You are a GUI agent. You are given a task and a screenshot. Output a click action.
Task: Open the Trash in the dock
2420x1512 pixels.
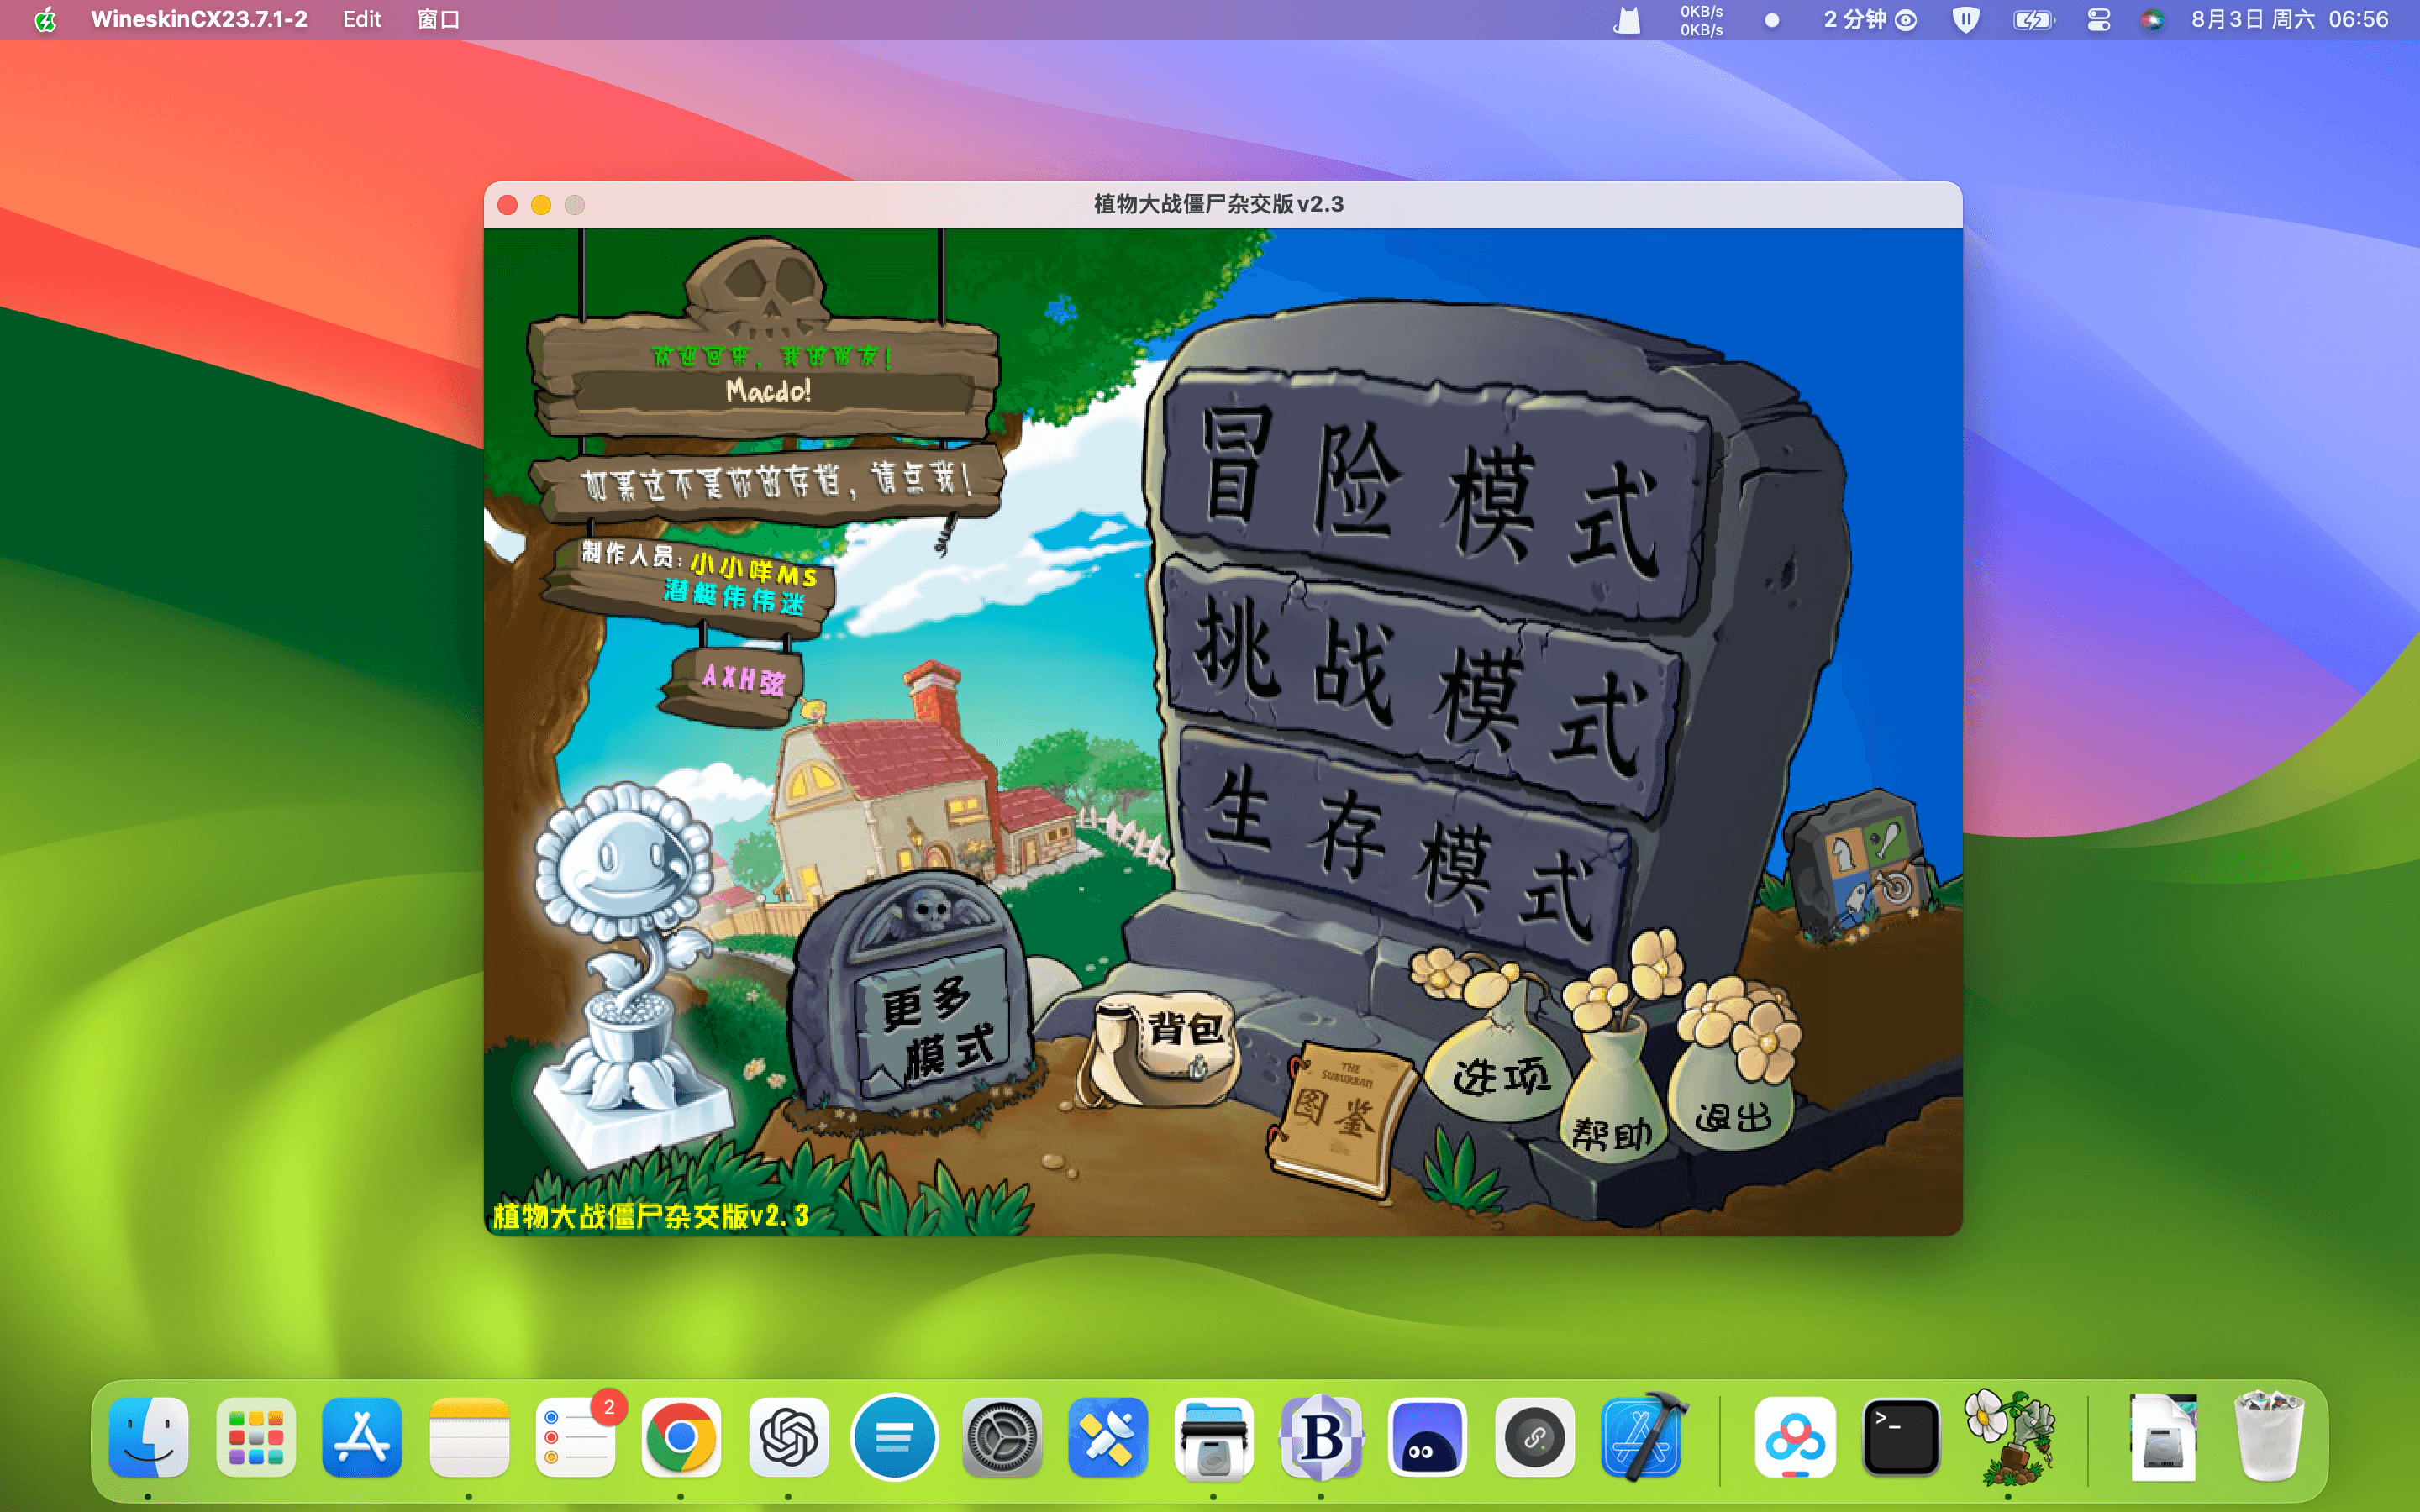(x=2269, y=1437)
